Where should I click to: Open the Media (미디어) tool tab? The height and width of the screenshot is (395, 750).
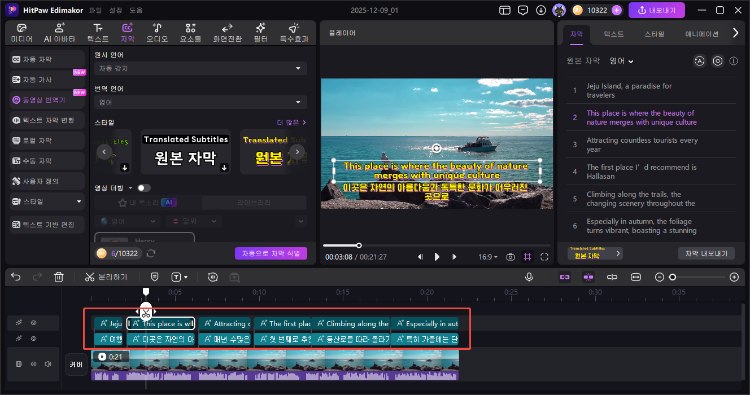[22, 33]
